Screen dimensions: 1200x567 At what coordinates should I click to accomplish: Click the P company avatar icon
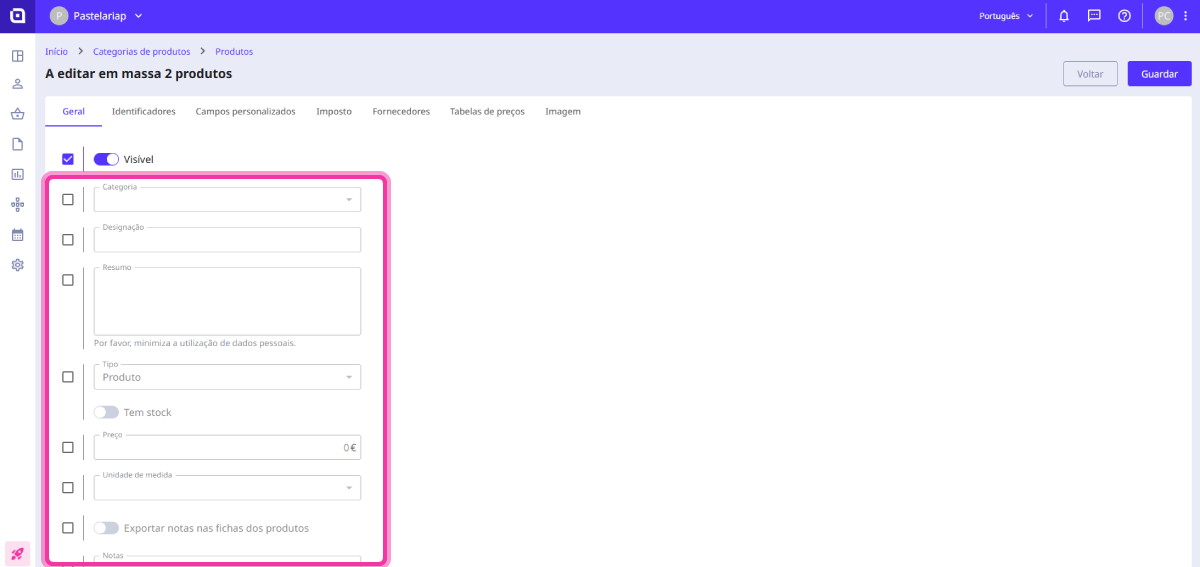click(59, 16)
